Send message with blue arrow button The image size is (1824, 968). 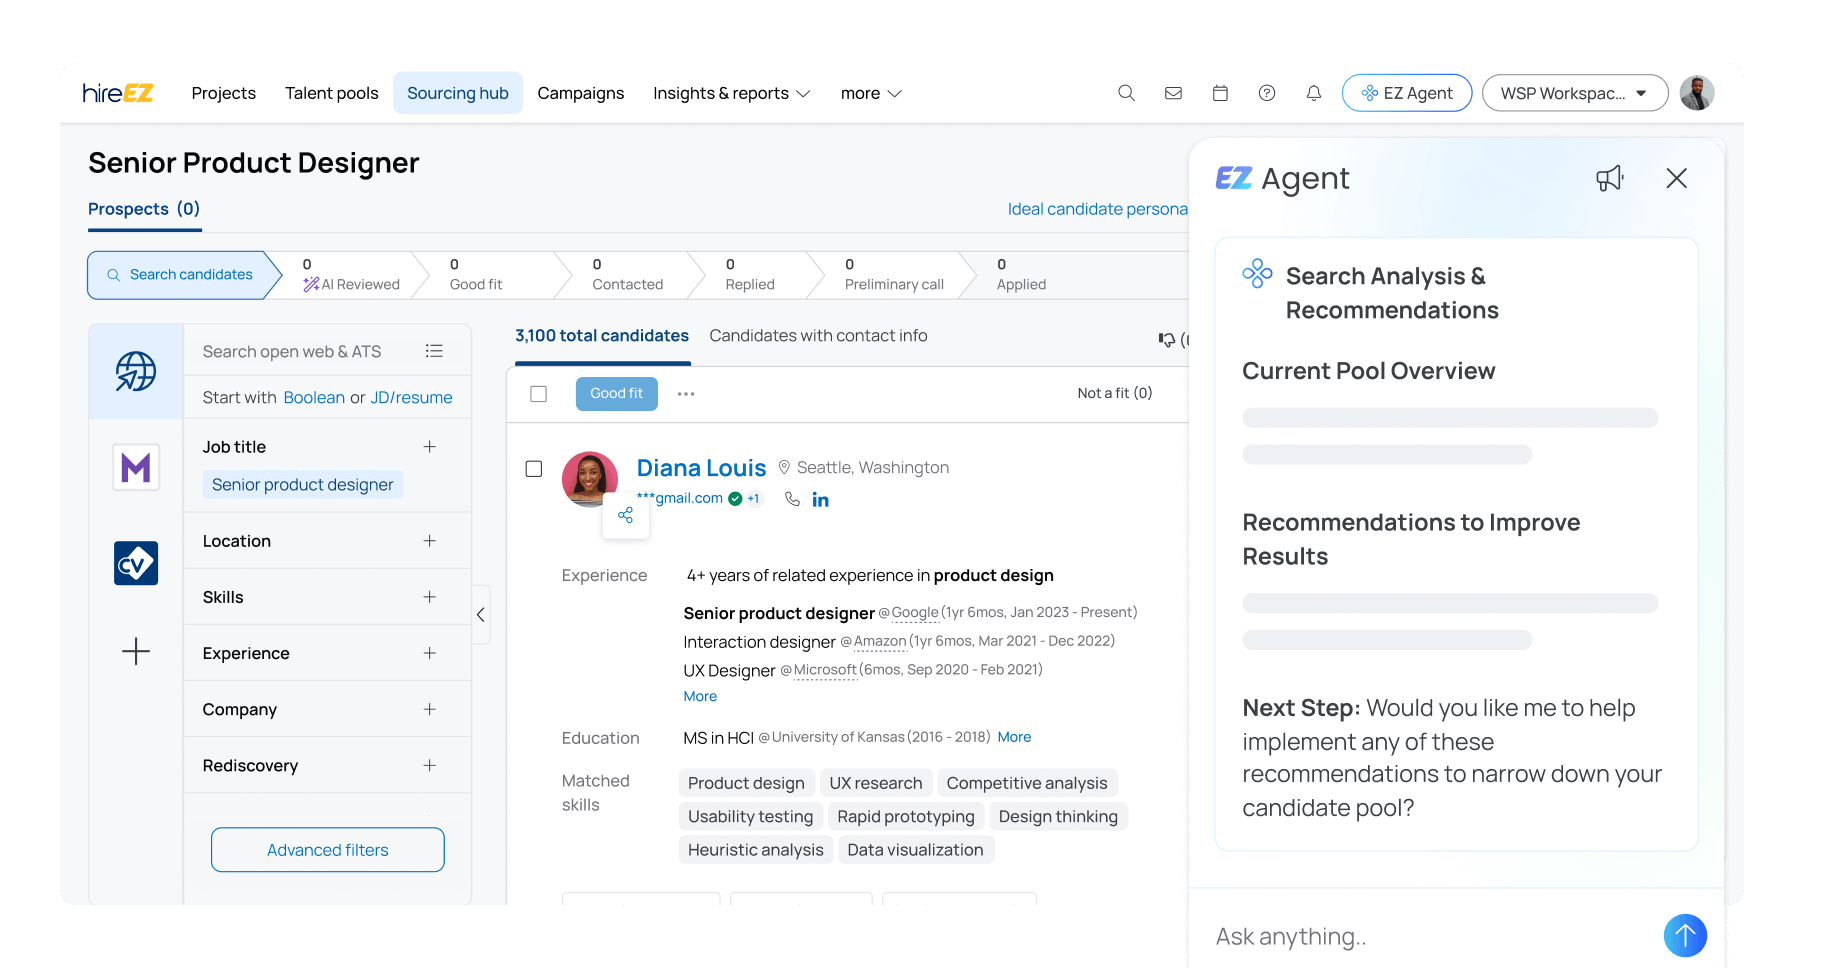coord(1685,936)
